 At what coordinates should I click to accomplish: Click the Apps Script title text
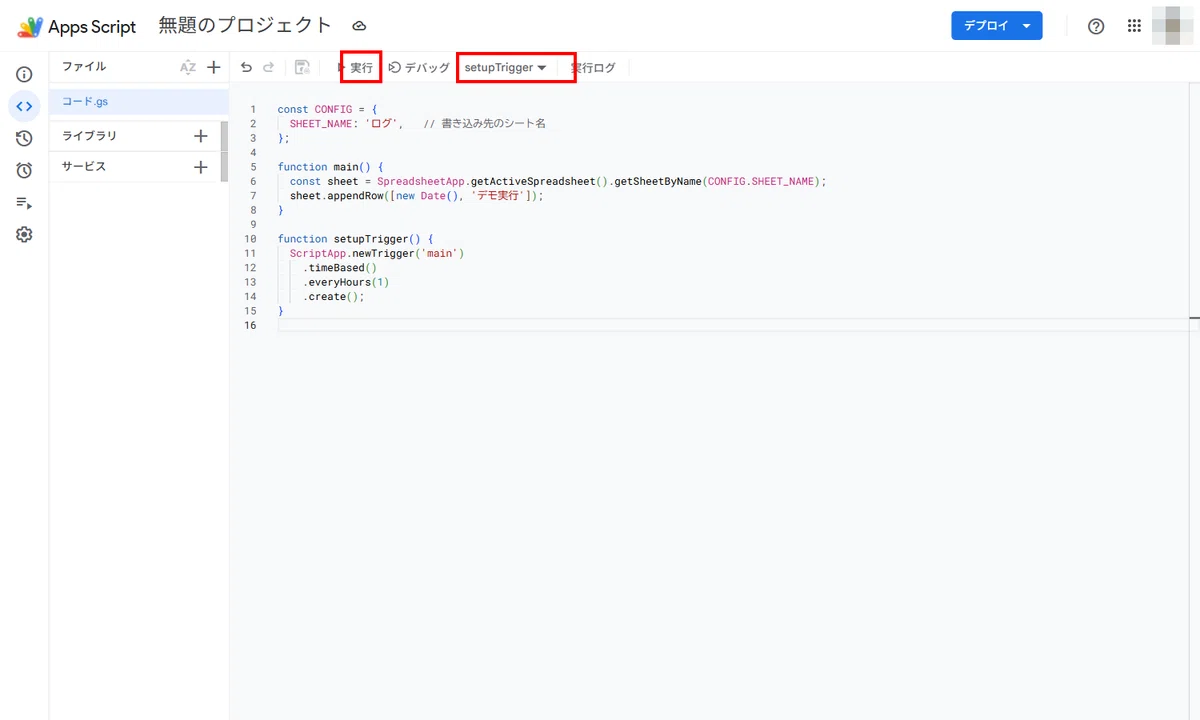click(x=92, y=27)
